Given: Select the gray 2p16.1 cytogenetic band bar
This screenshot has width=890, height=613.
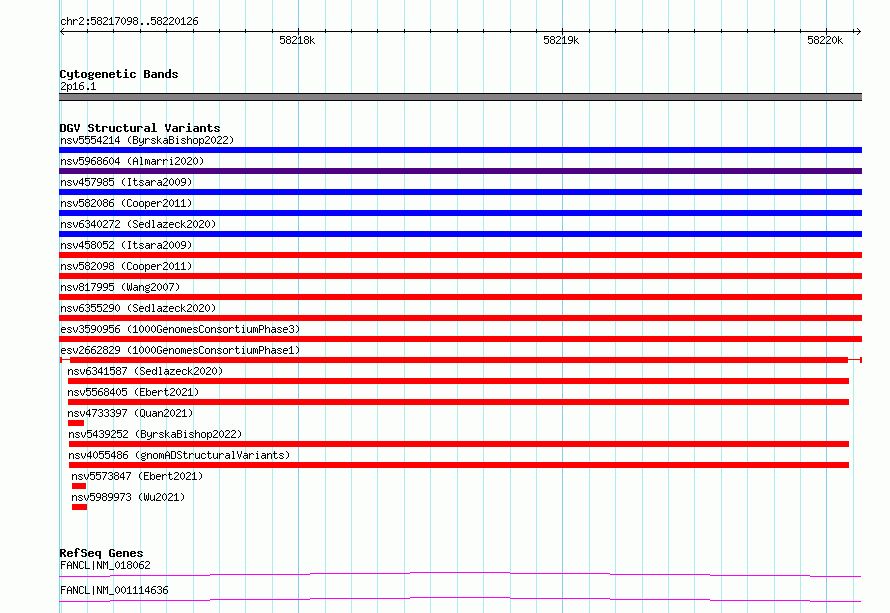Looking at the screenshot, I should click(x=460, y=97).
